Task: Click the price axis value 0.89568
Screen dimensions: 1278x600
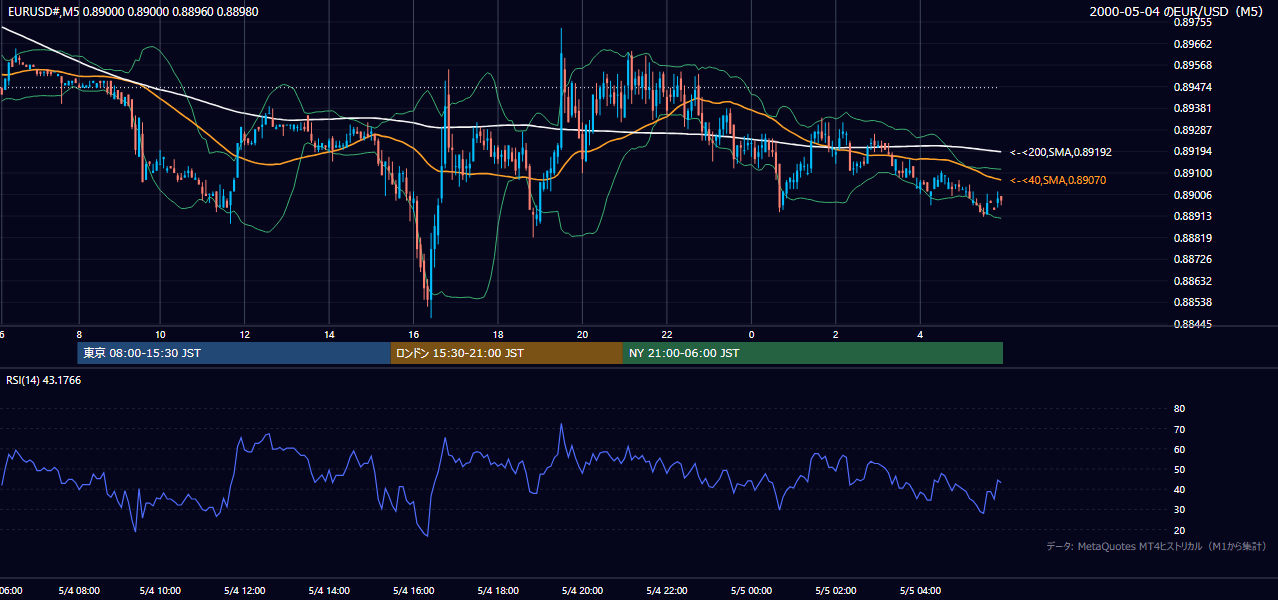Action: coord(1192,65)
